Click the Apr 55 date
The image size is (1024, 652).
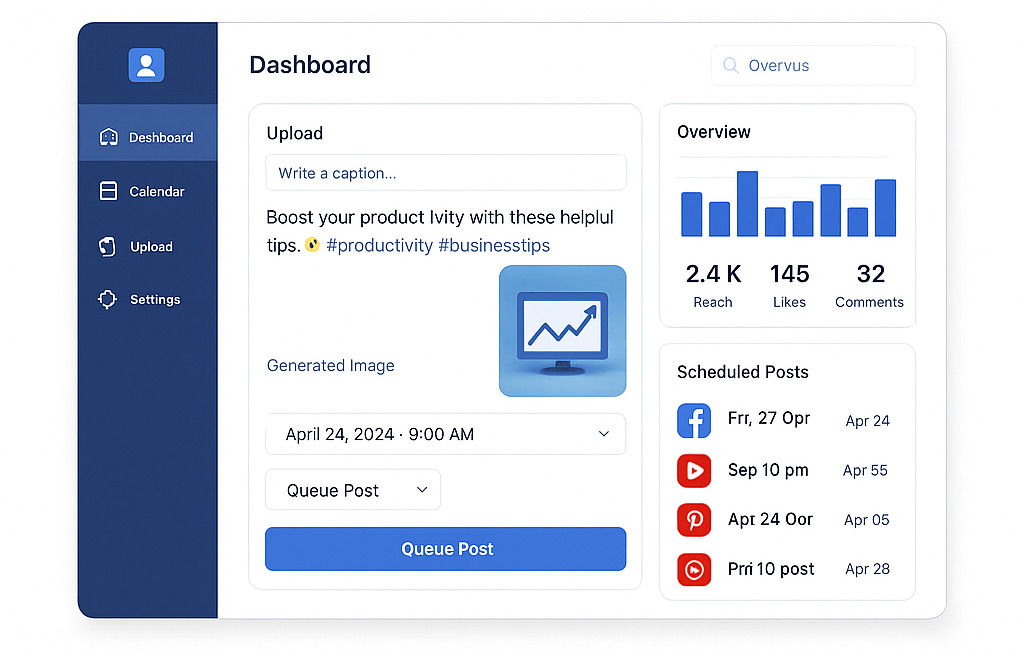click(x=865, y=470)
